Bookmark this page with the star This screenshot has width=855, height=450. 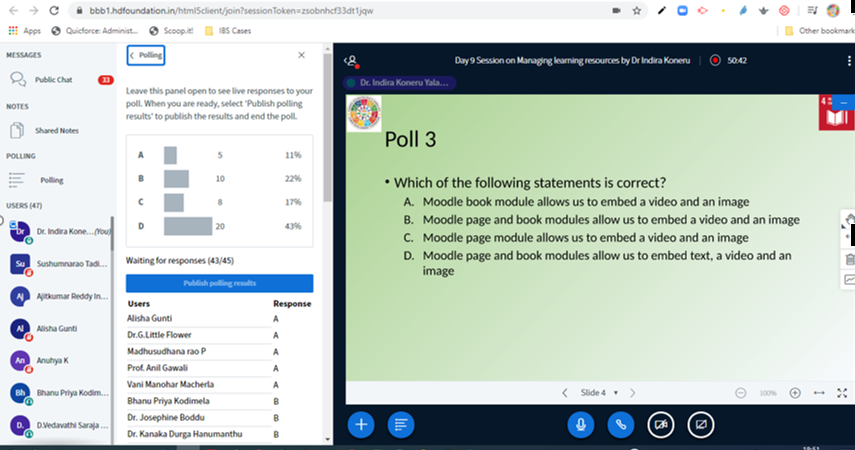point(636,10)
